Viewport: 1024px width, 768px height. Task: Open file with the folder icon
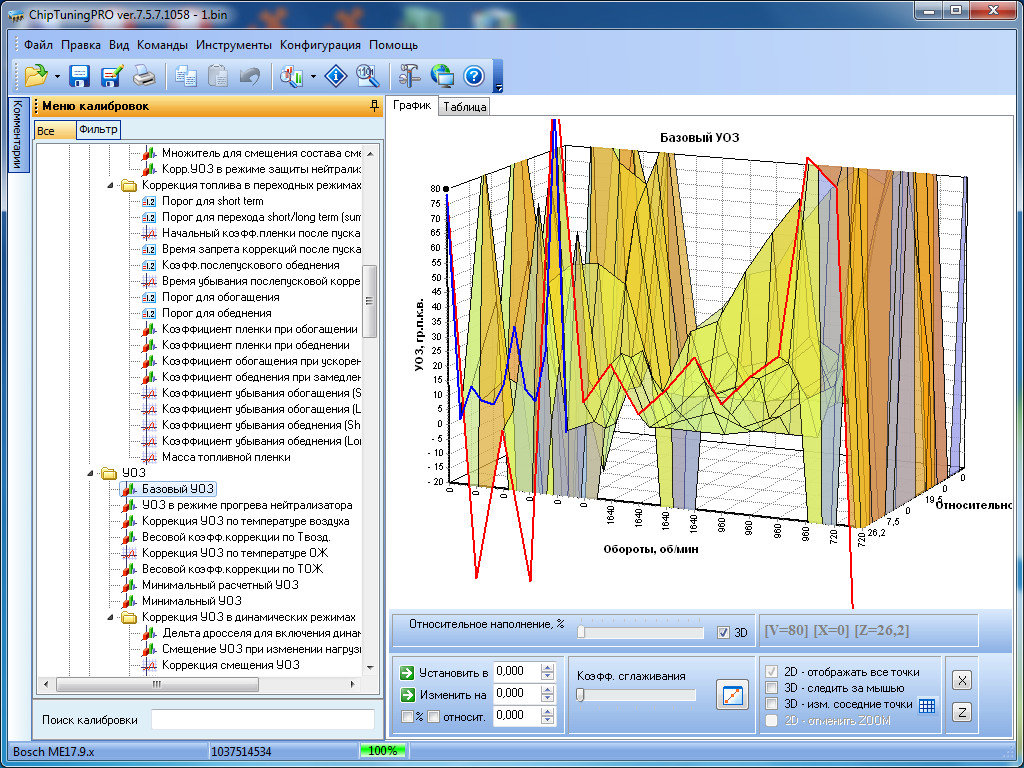(36, 75)
